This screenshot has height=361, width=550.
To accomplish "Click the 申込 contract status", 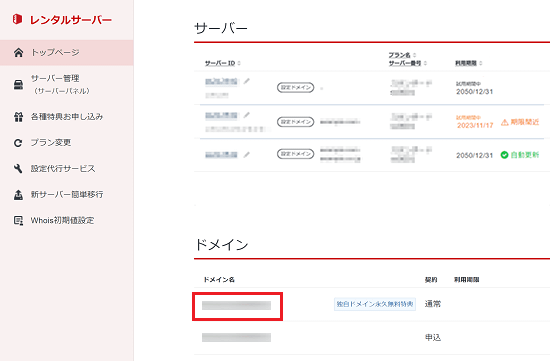I will tap(433, 337).
